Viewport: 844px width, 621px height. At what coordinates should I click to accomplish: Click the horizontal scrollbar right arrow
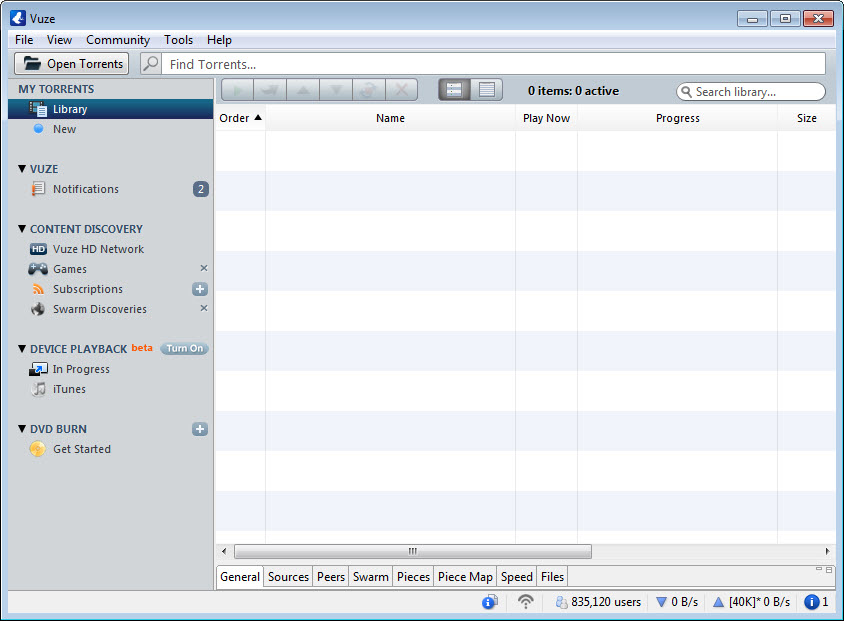(x=827, y=551)
